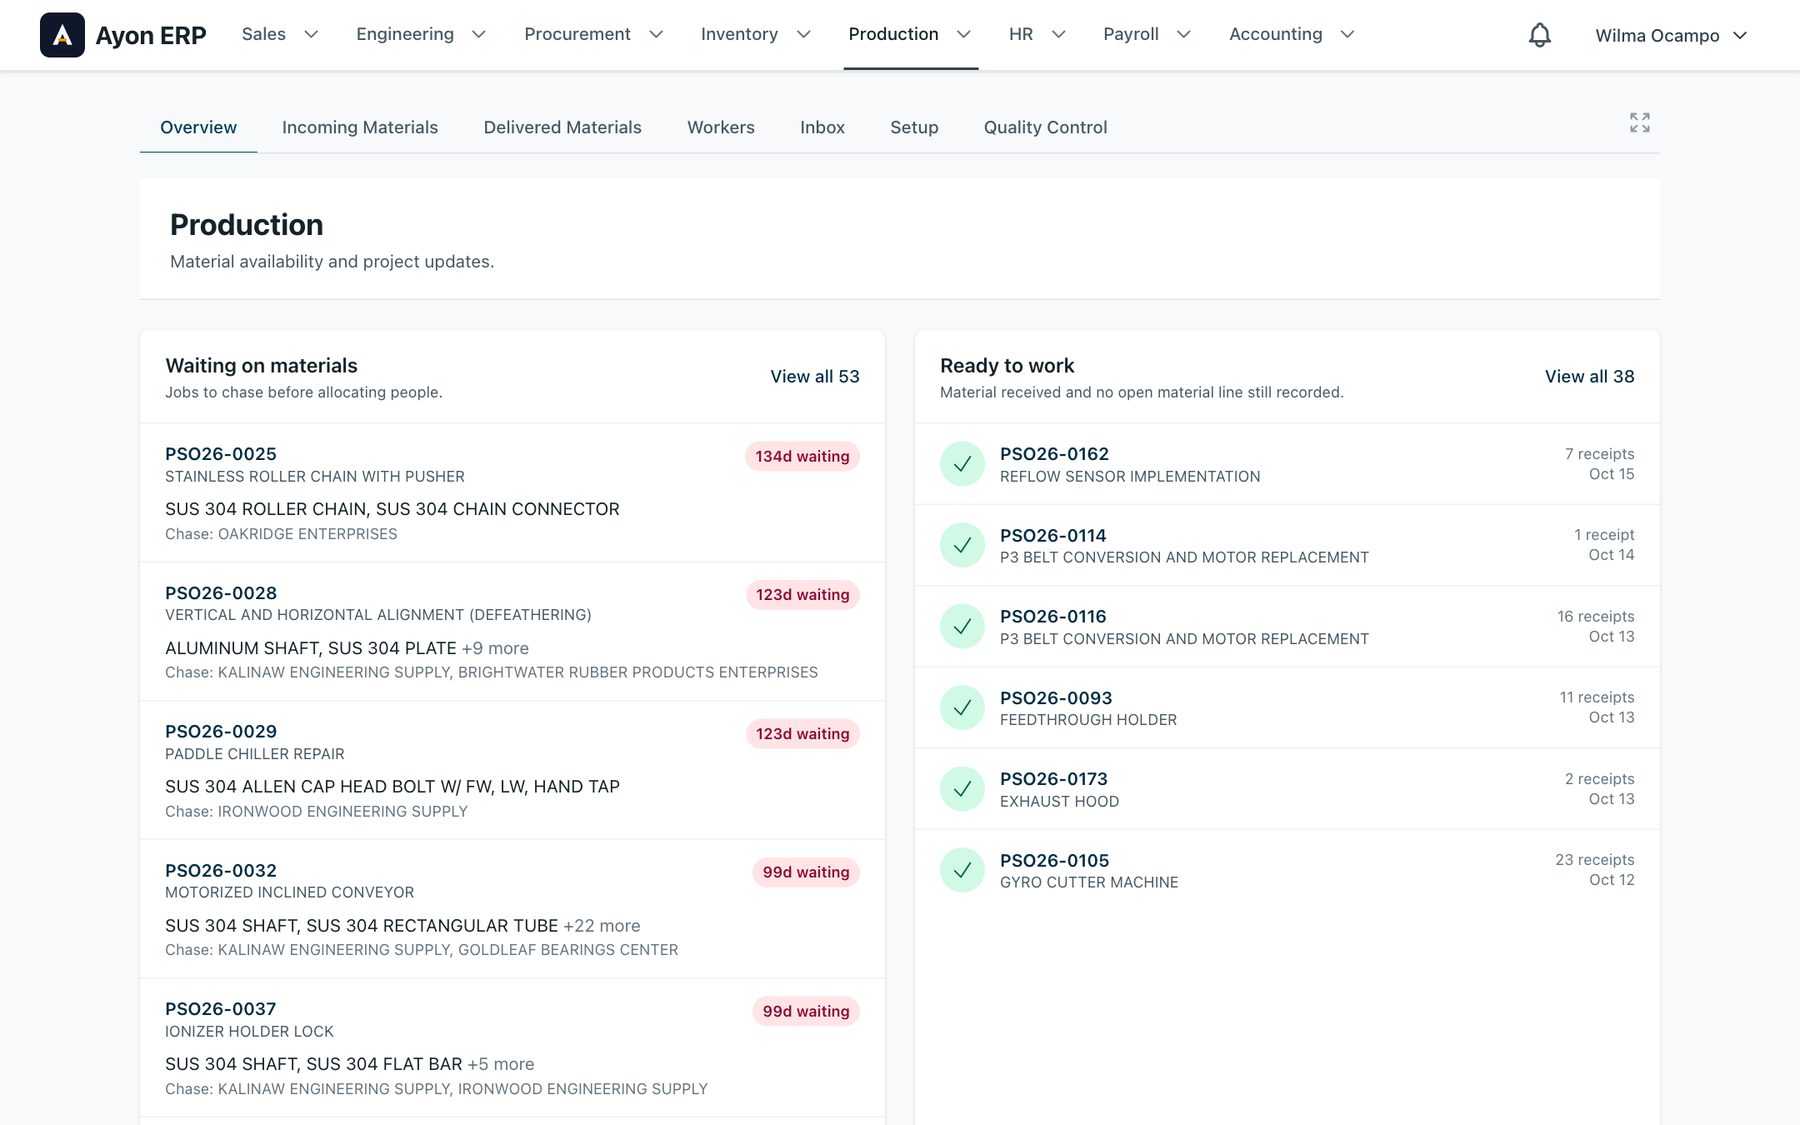Image resolution: width=1800 pixels, height=1125 pixels.
Task: Open PSO26-0173 exhaust hood
Action: pyautogui.click(x=1287, y=789)
